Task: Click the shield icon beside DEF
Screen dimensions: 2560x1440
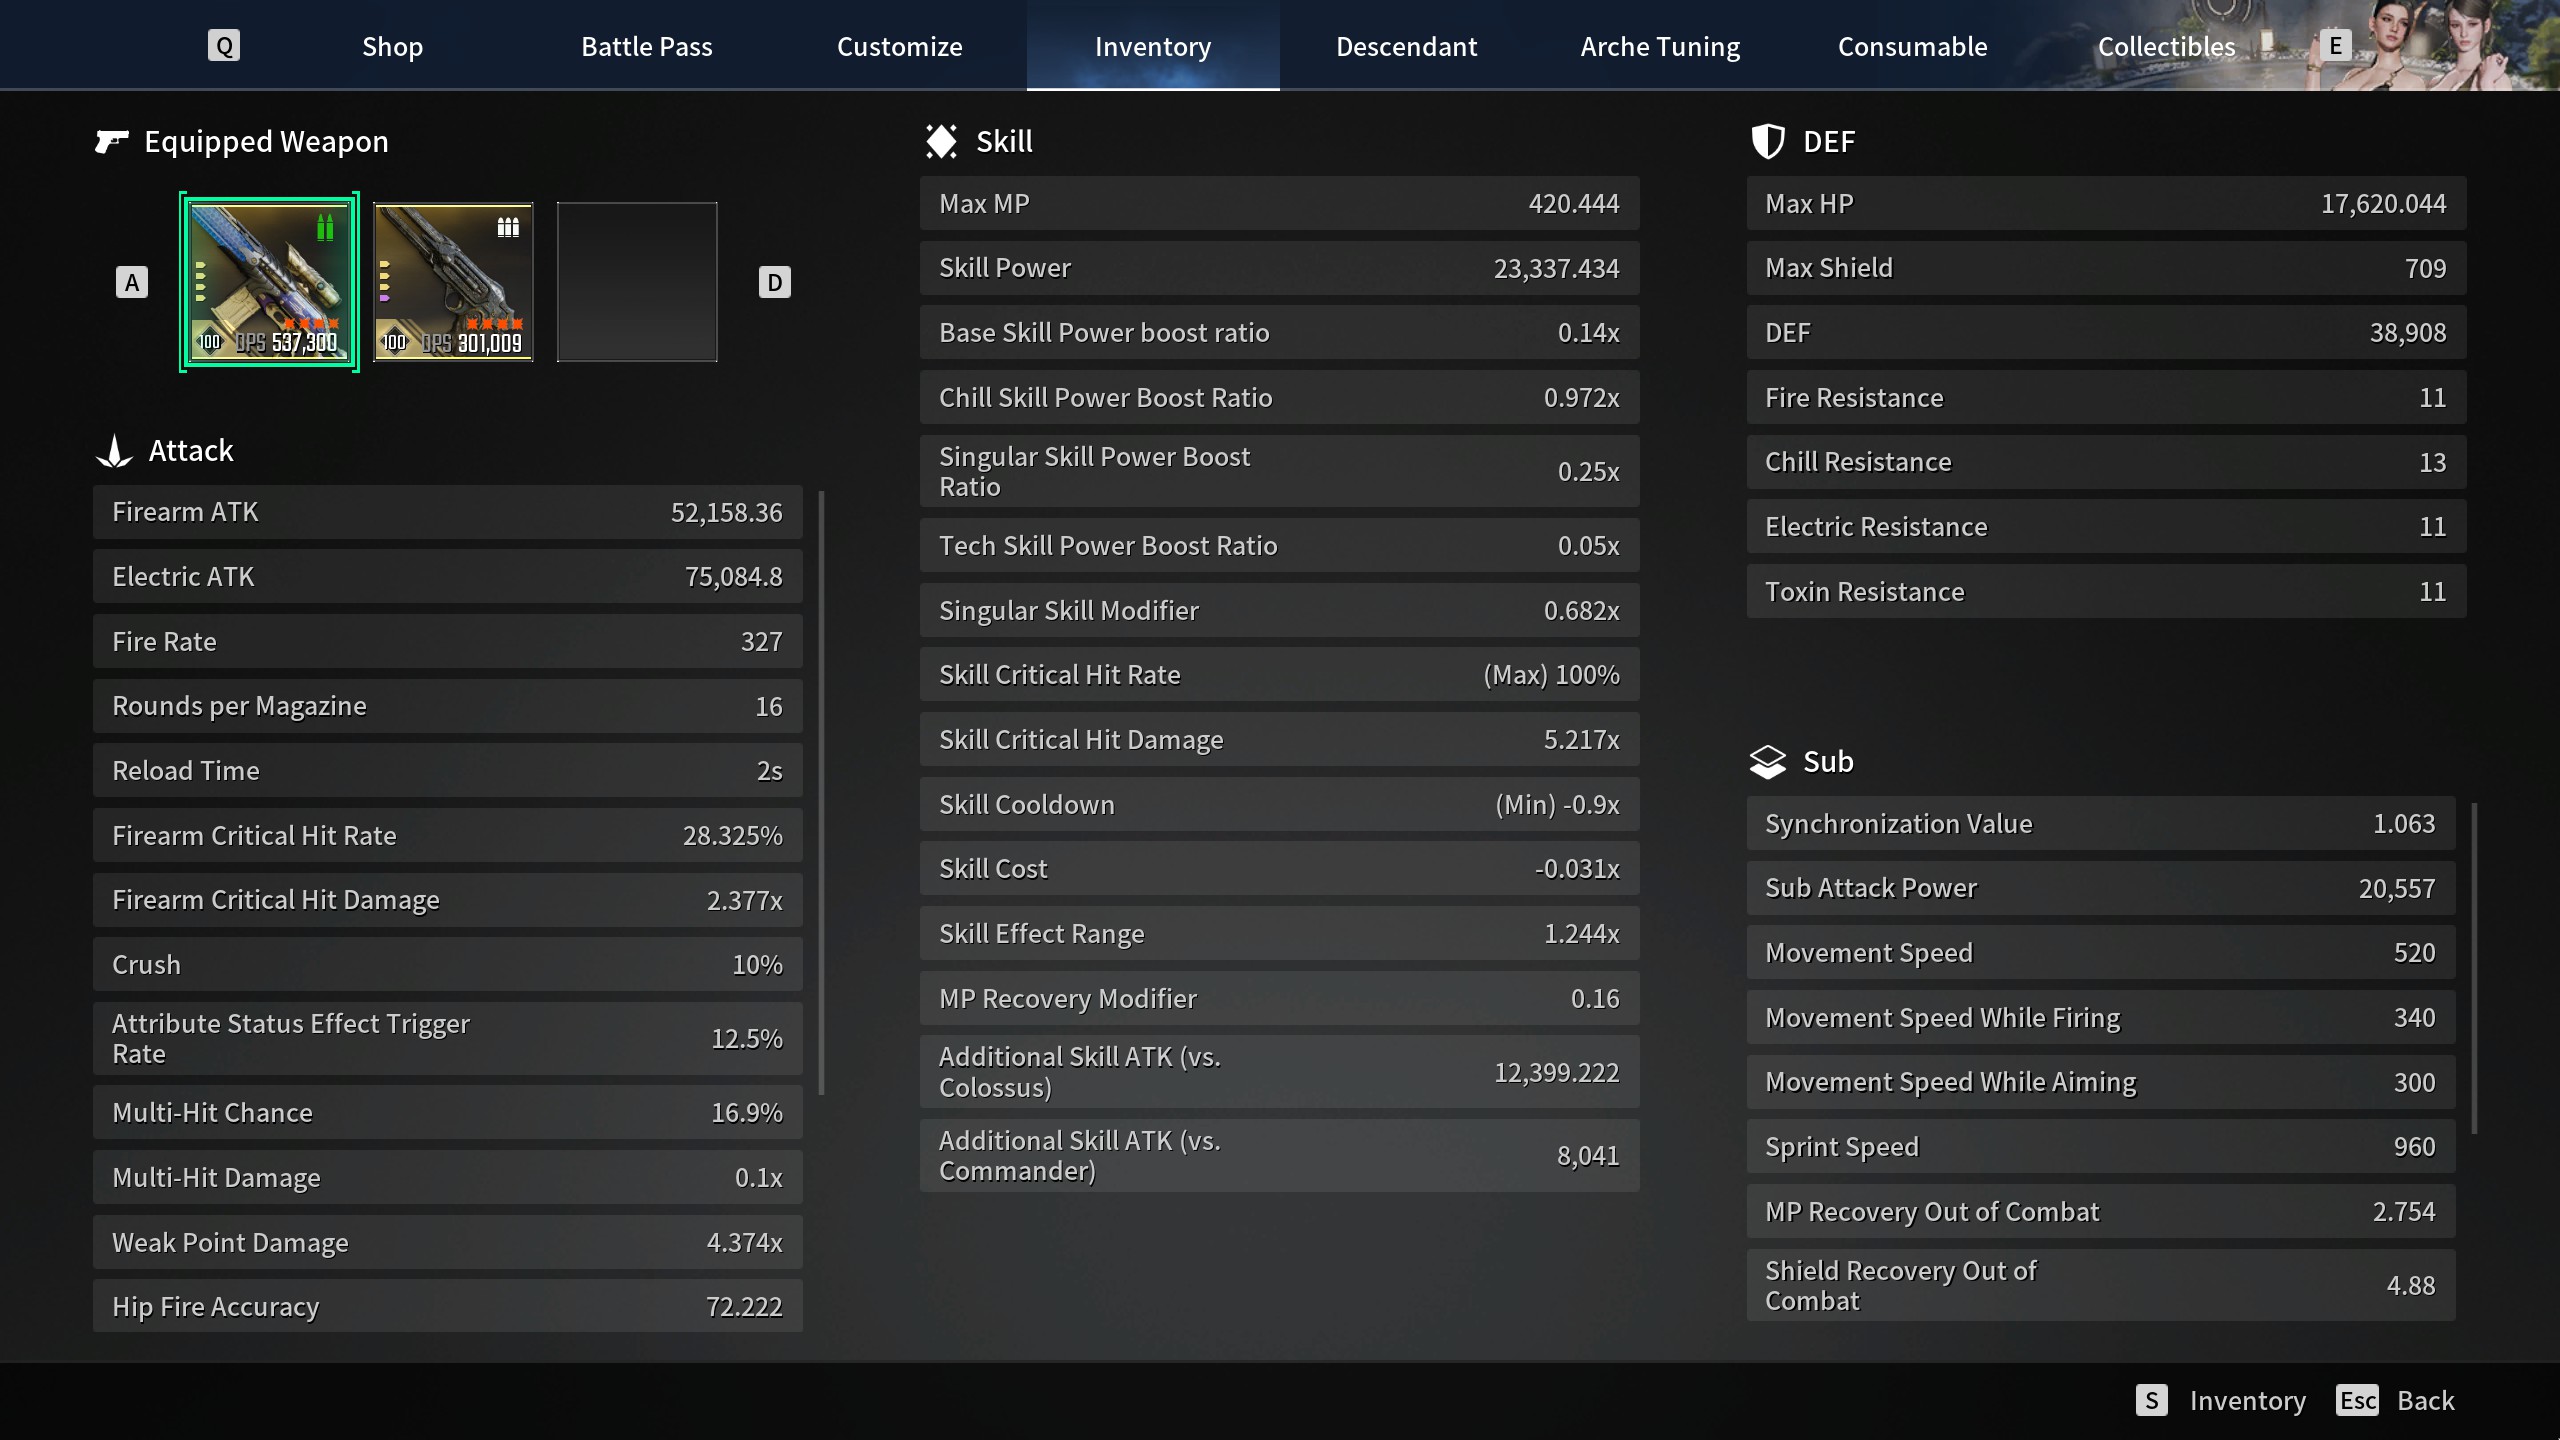Action: click(x=1768, y=142)
